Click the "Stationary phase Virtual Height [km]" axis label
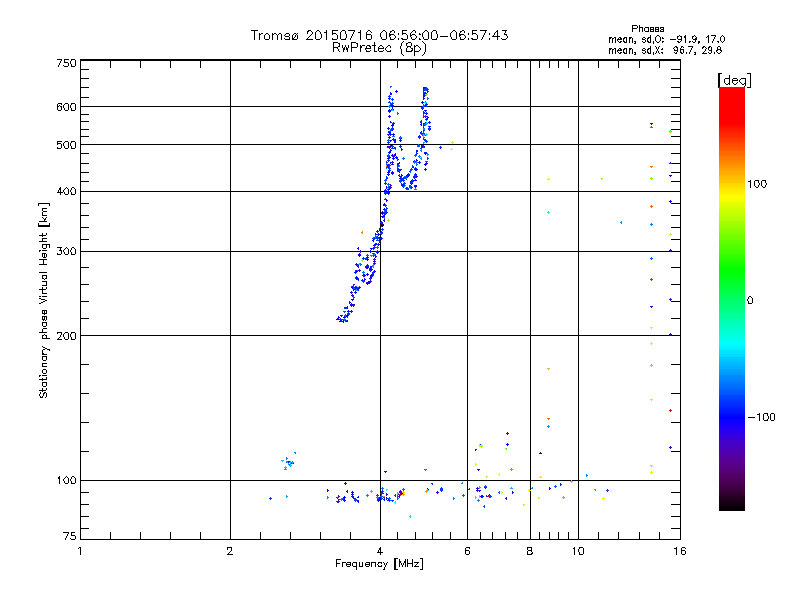 pyautogui.click(x=44, y=301)
